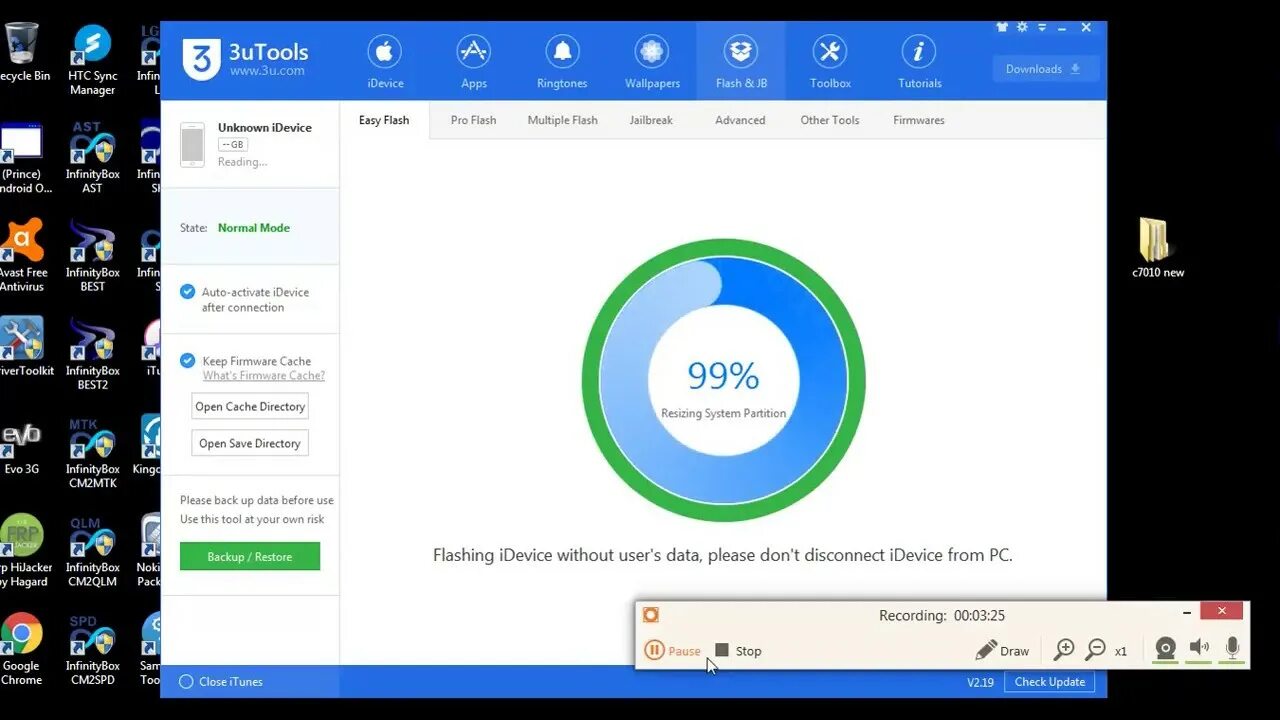Screen dimensions: 1280x720
Task: Switch to the Advanced tab
Action: (x=740, y=120)
